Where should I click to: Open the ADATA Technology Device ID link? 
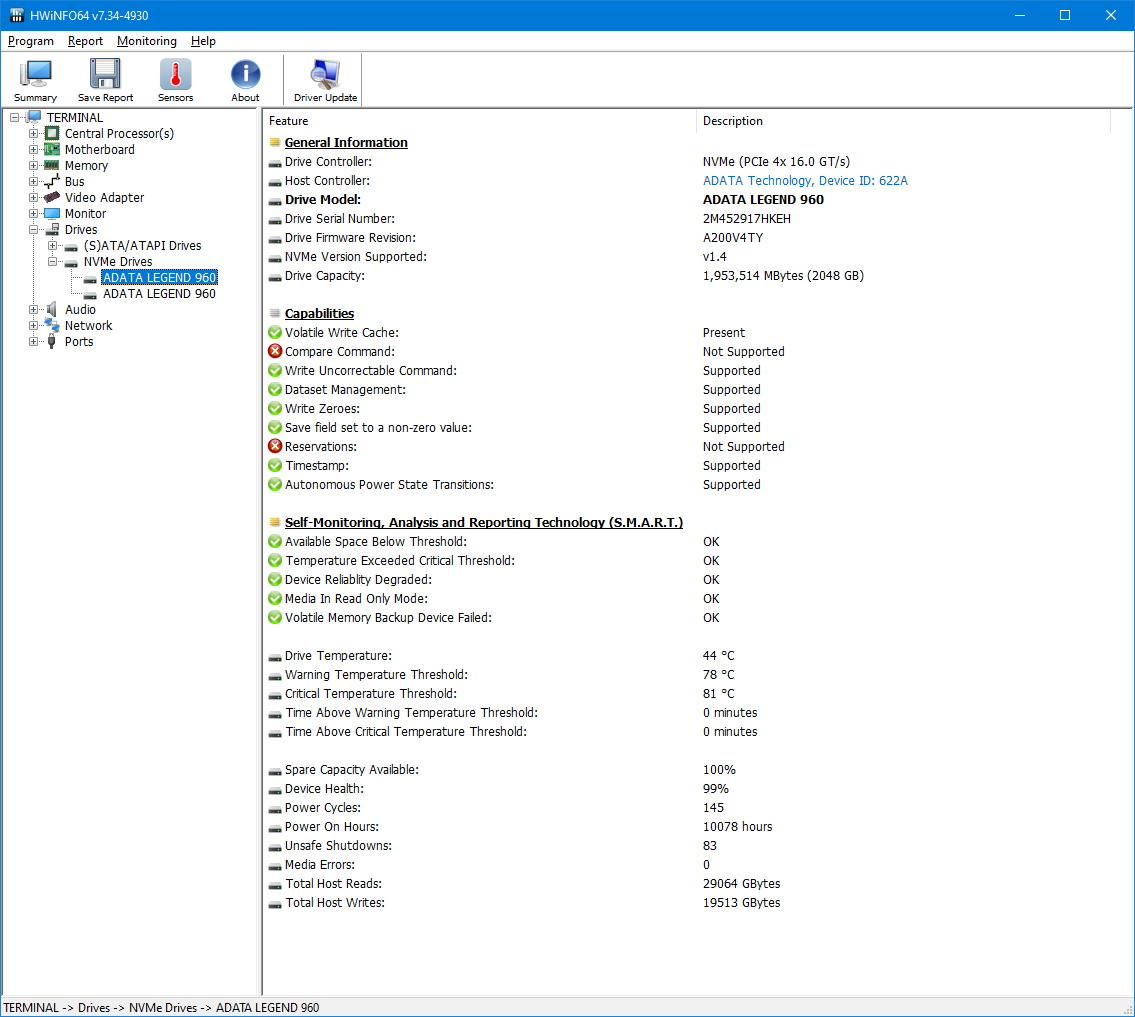(805, 180)
